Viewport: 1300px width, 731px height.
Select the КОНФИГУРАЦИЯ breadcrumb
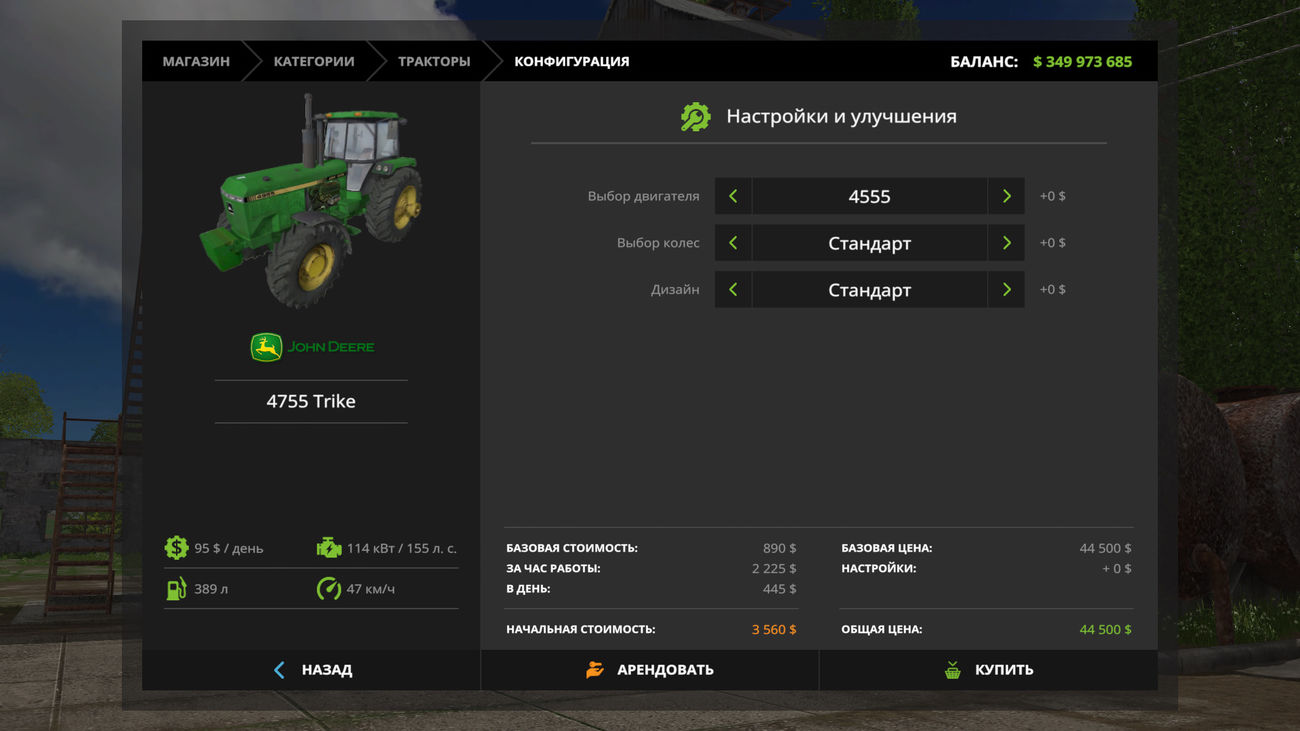[x=572, y=61]
